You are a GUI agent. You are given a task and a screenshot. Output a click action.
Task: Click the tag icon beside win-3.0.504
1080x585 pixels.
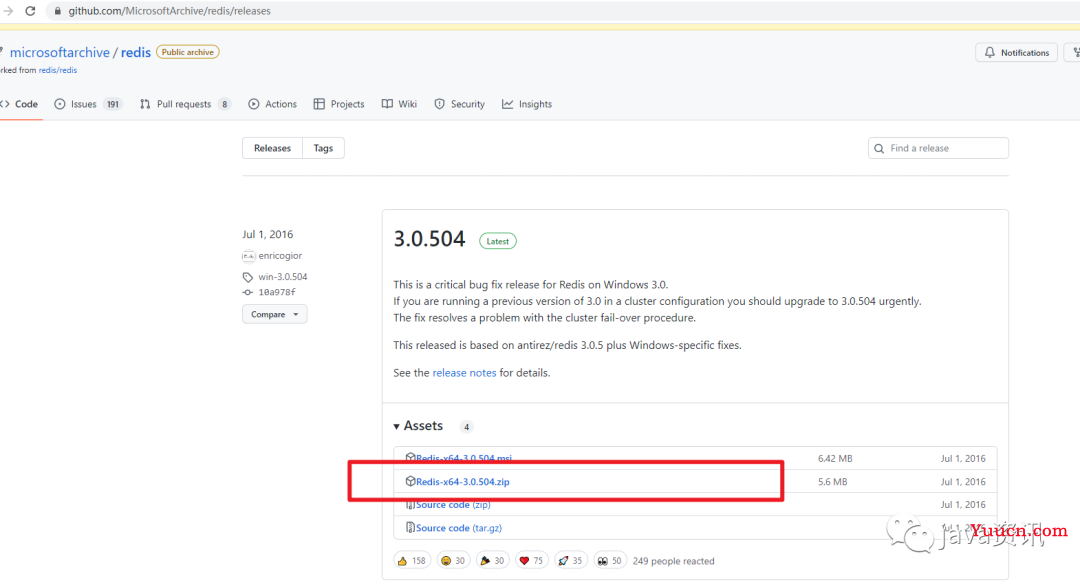pyautogui.click(x=248, y=277)
